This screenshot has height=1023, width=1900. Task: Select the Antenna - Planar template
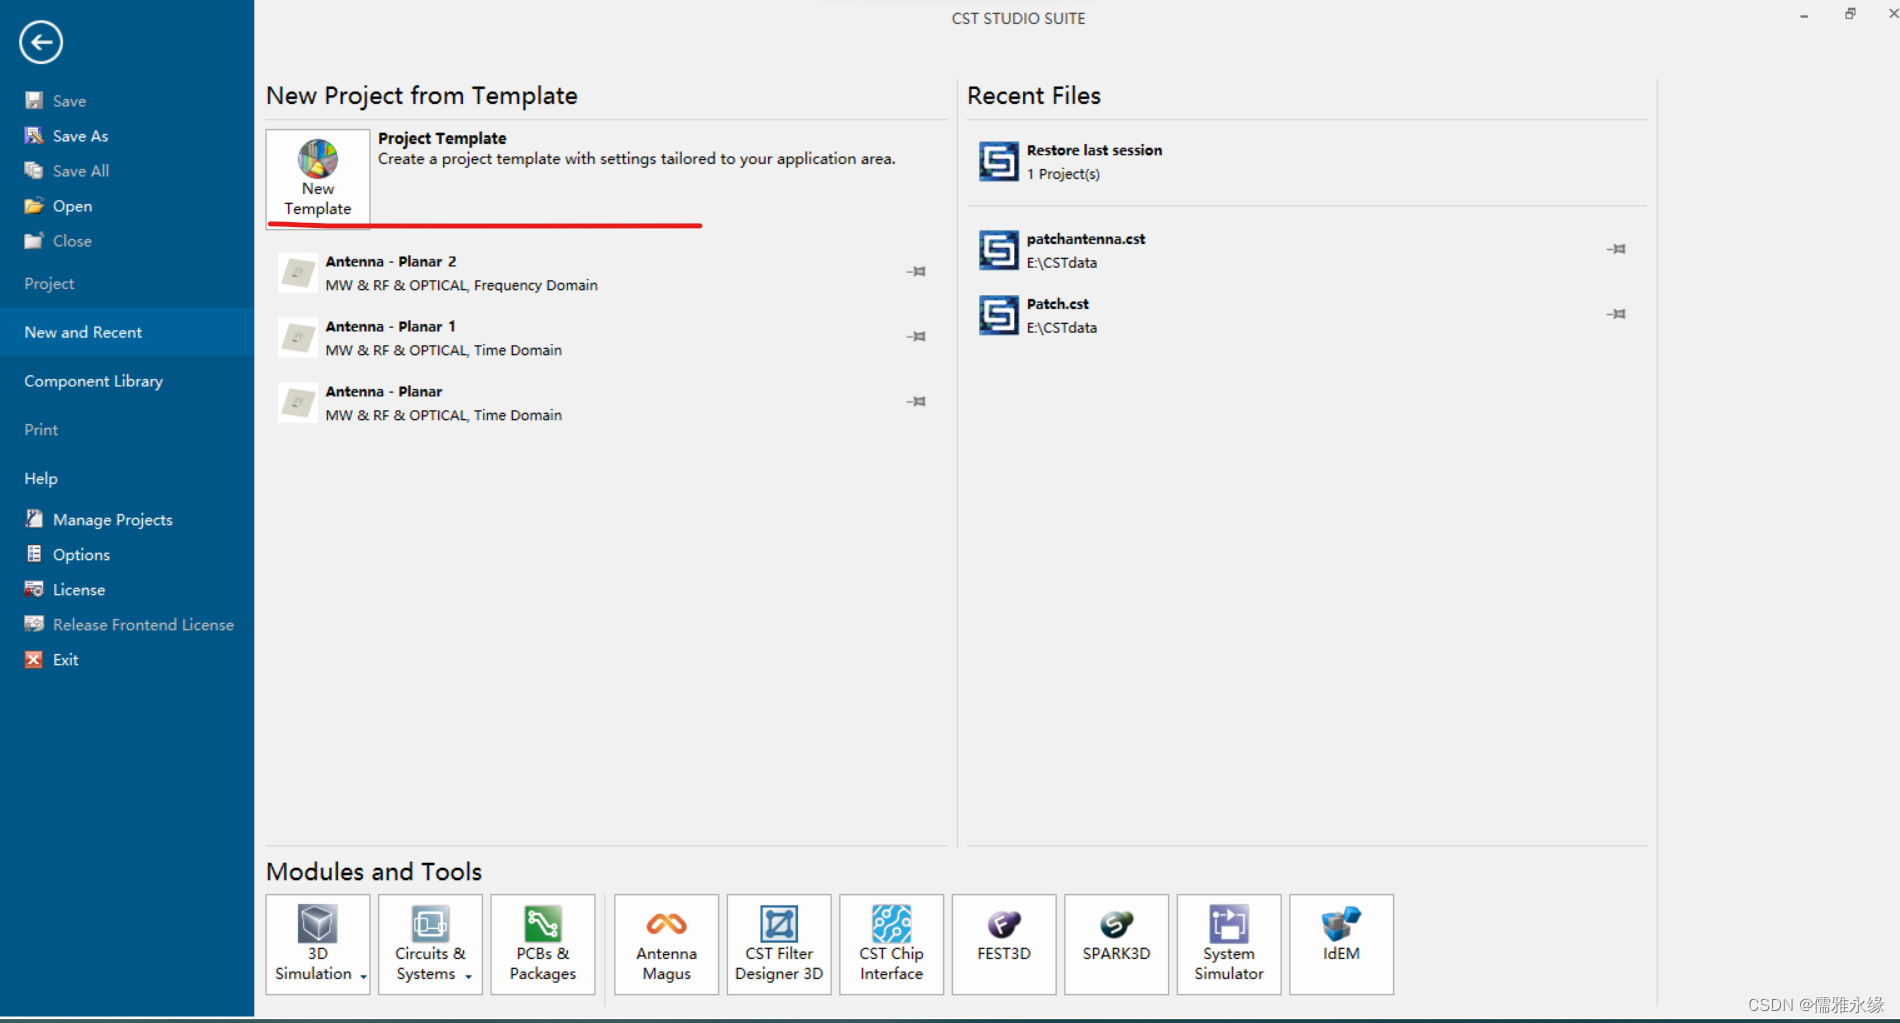point(606,403)
